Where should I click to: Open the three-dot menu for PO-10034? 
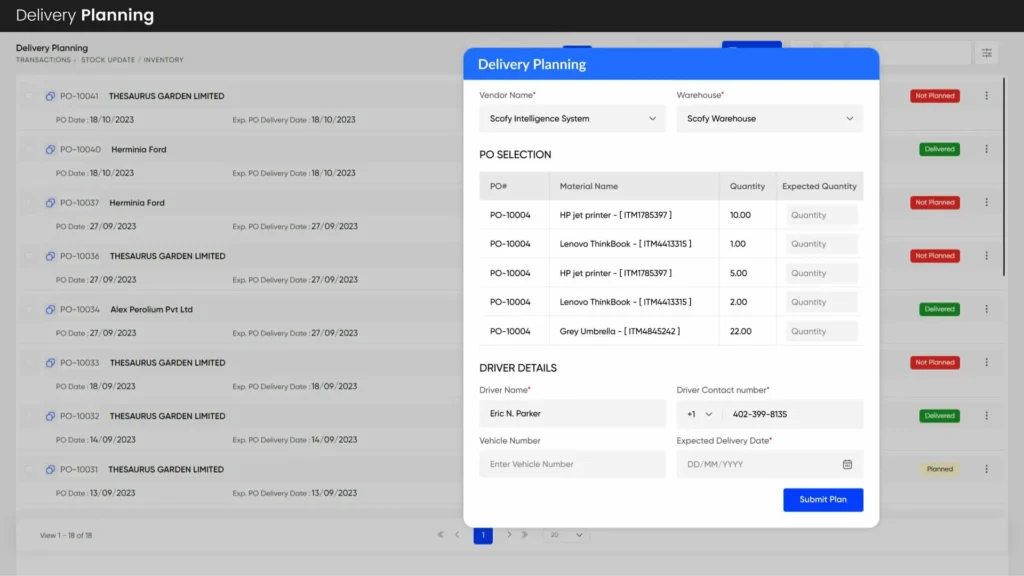[986, 309]
